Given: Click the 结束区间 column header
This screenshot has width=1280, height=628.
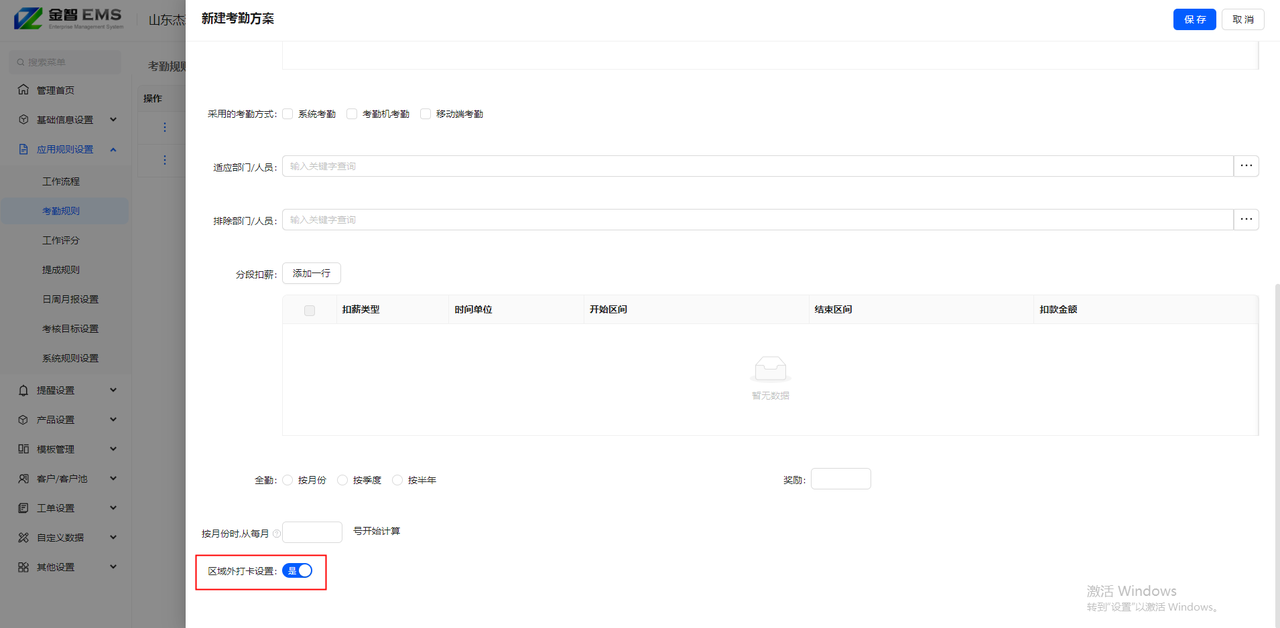Looking at the screenshot, I should point(833,310).
